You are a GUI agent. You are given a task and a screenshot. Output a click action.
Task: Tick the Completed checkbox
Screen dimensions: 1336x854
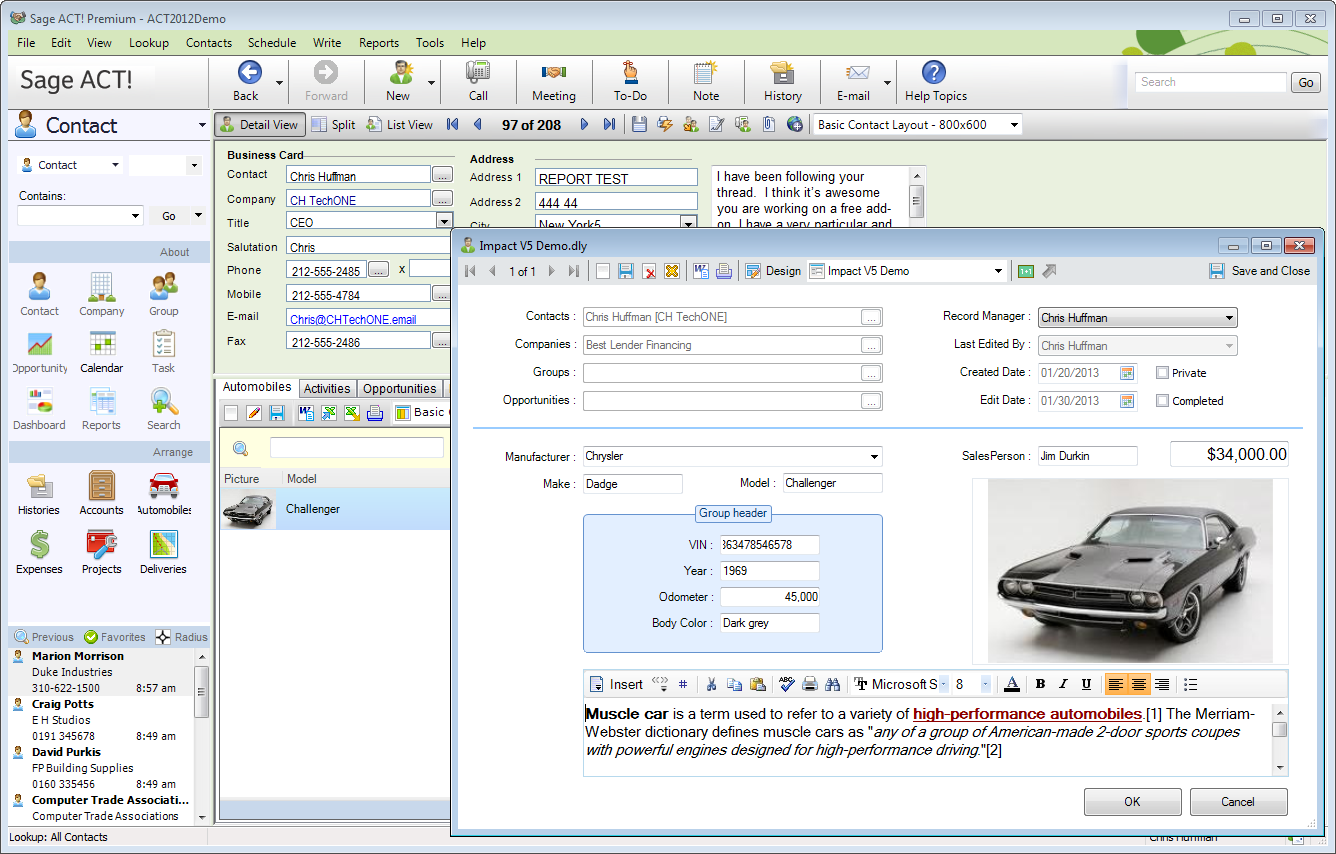point(1162,400)
